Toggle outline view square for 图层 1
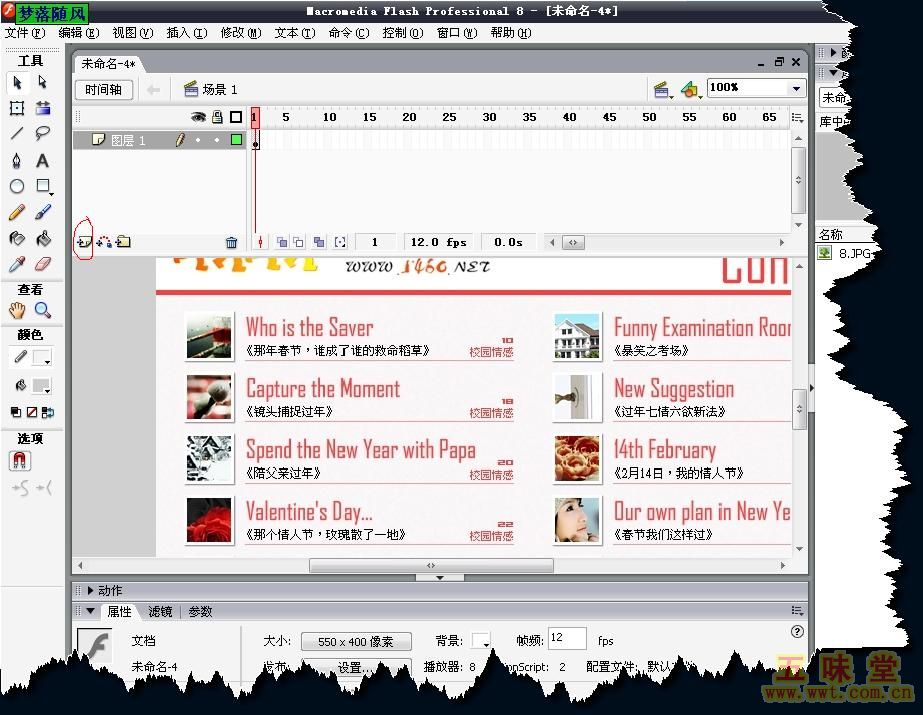923x715 pixels. tap(236, 141)
